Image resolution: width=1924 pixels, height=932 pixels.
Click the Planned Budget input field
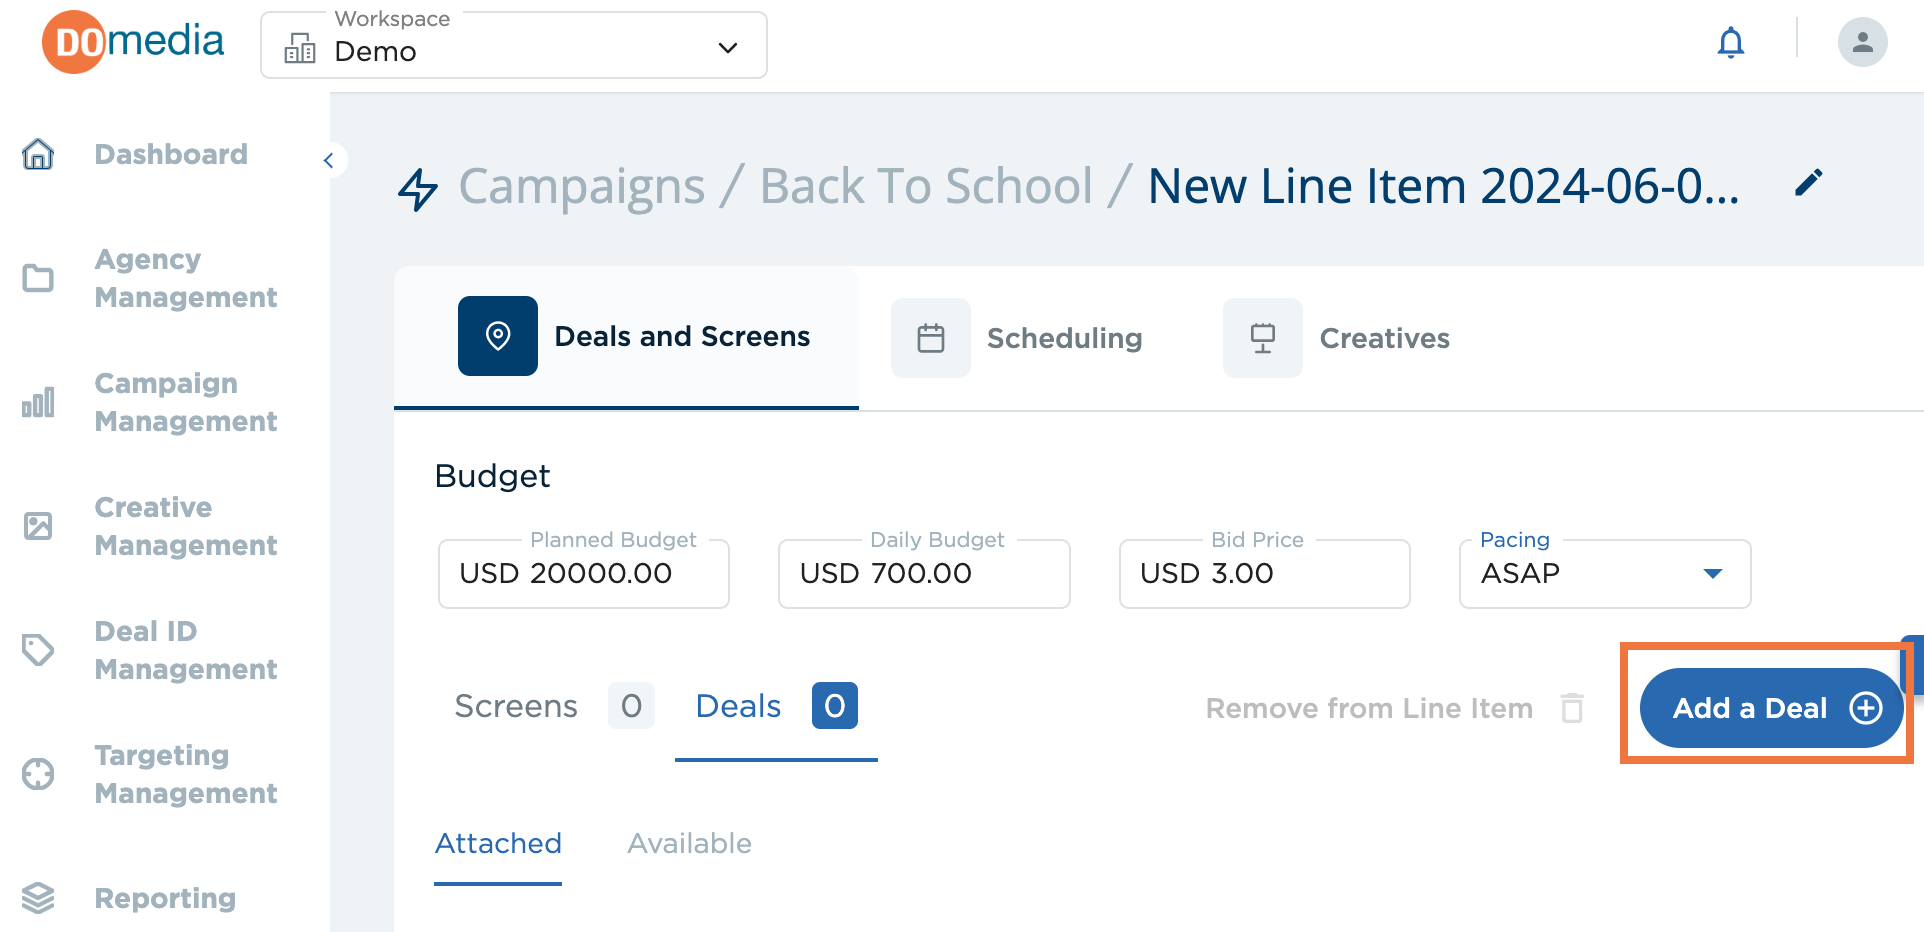point(584,573)
